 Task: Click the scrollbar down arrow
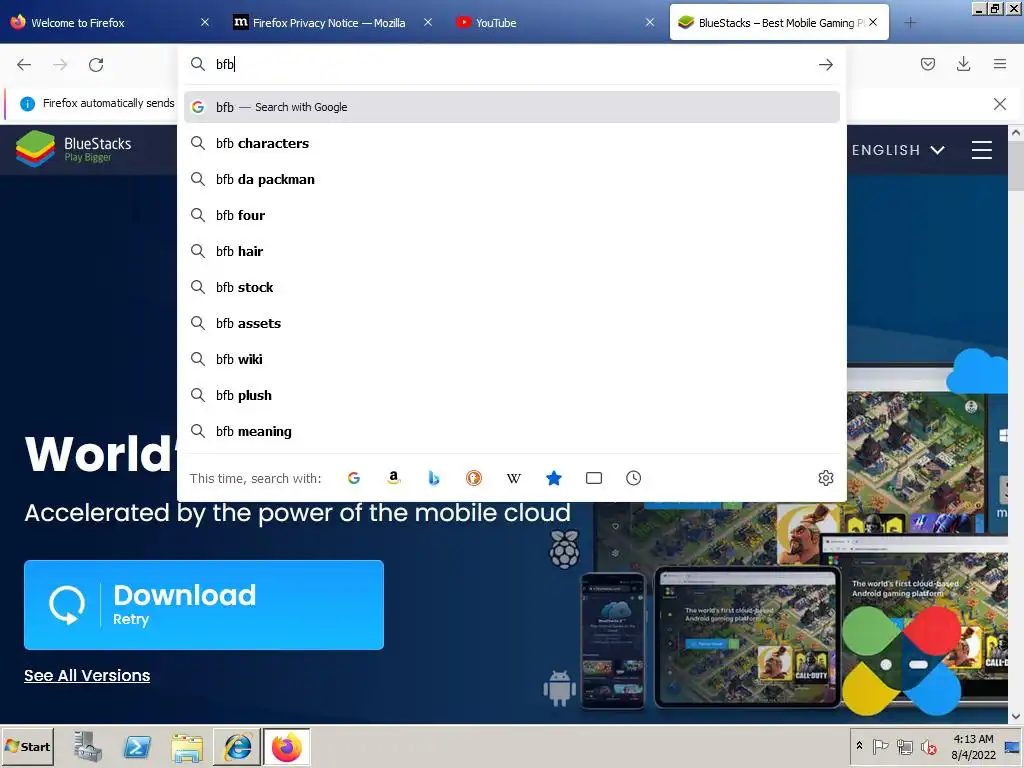(1016, 716)
